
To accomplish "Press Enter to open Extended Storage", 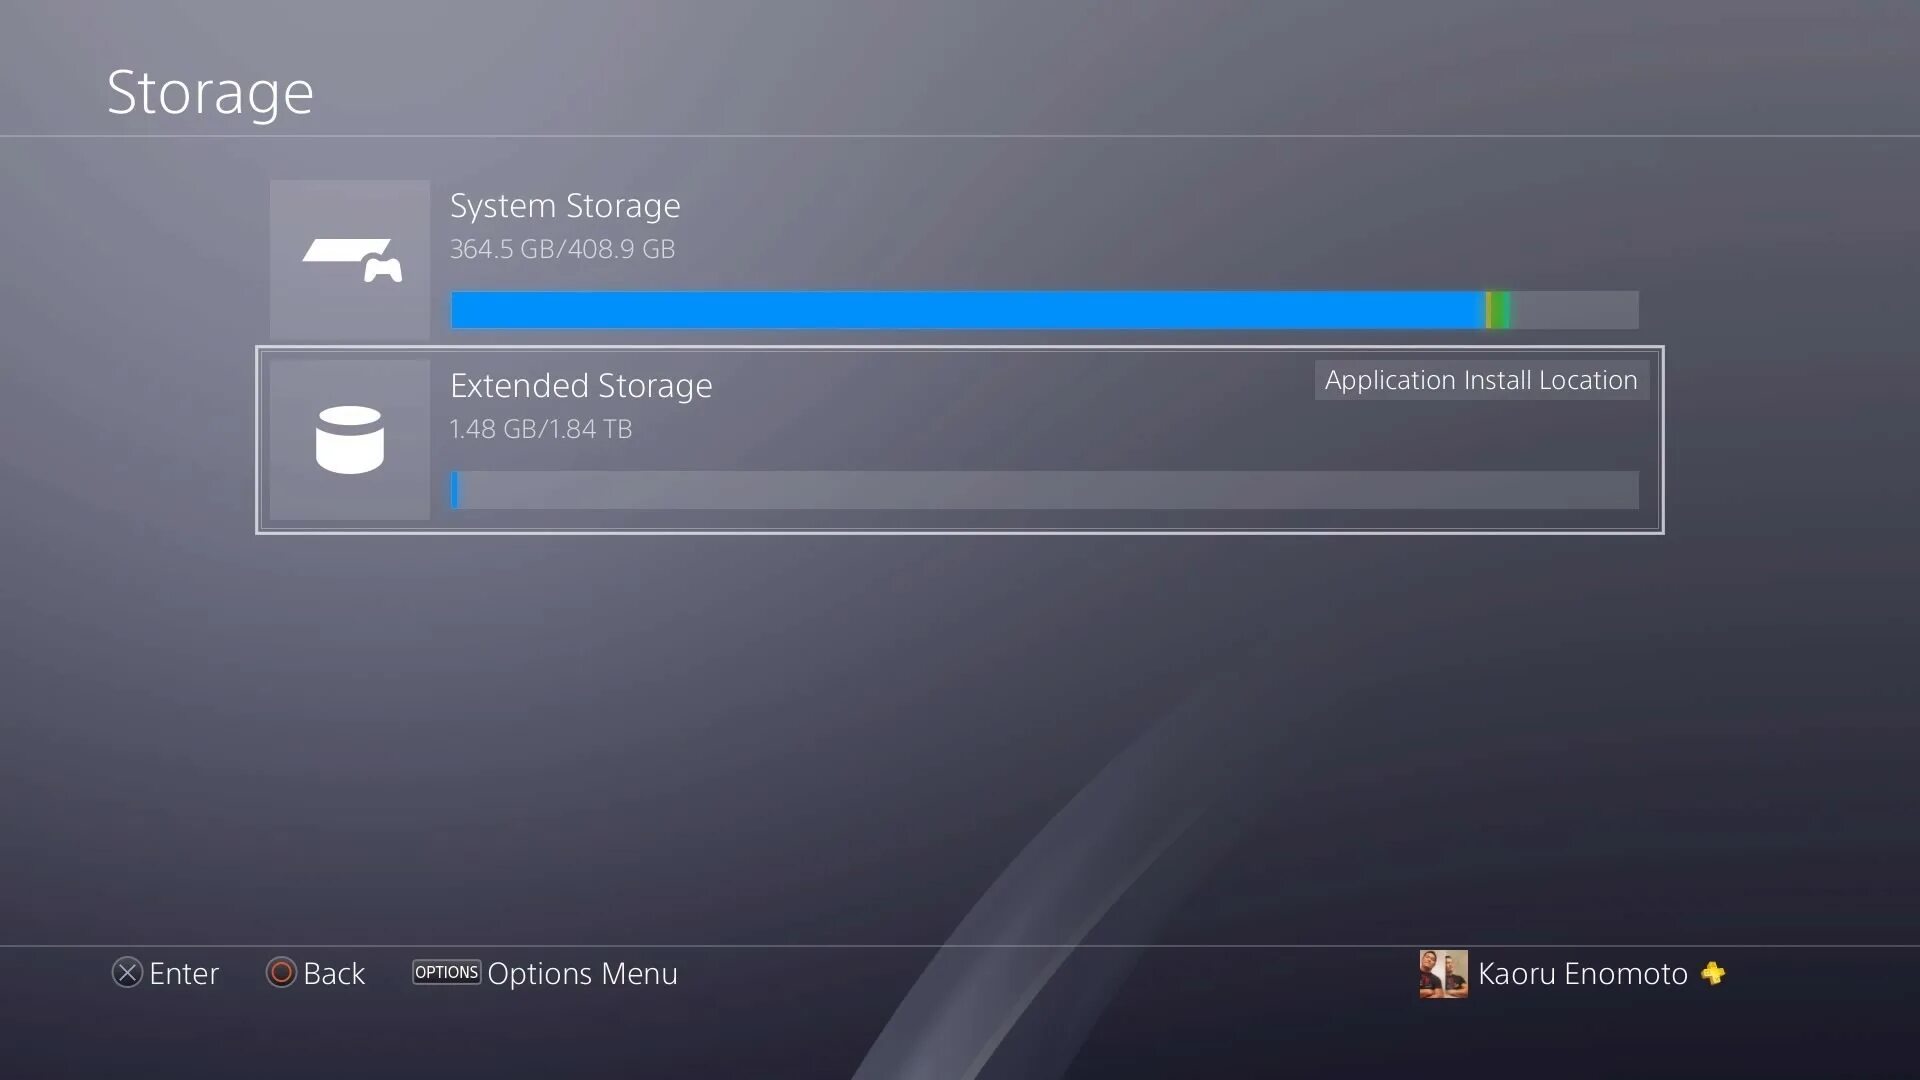I will (959, 440).
